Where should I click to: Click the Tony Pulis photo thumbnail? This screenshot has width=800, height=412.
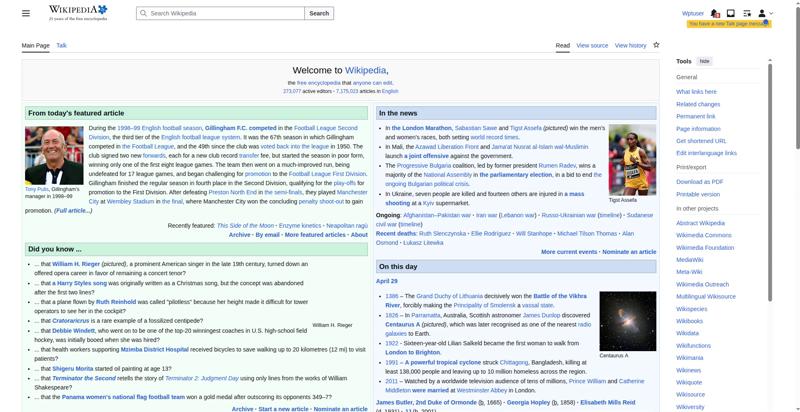[x=54, y=155]
